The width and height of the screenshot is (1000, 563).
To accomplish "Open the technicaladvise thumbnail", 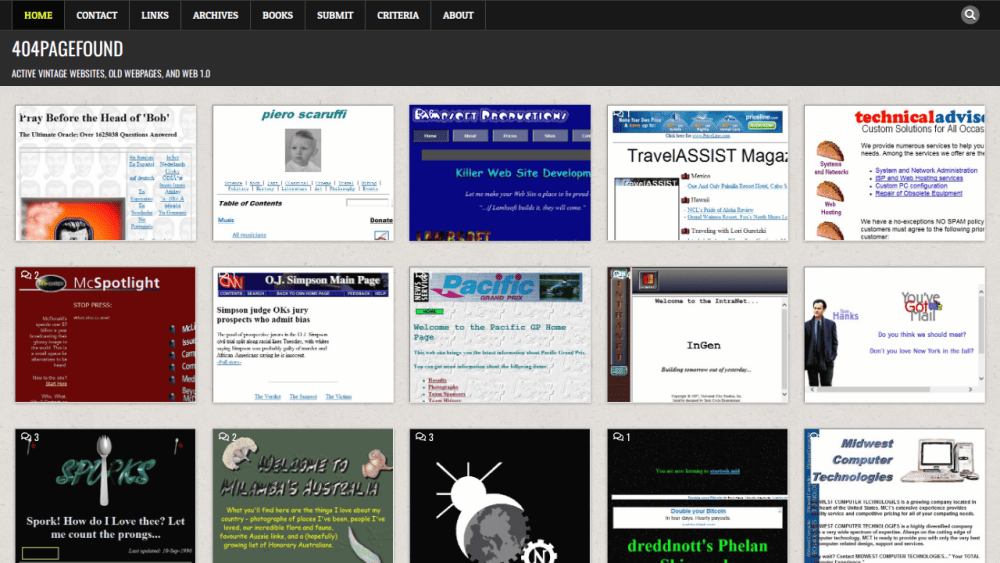I will [895, 173].
